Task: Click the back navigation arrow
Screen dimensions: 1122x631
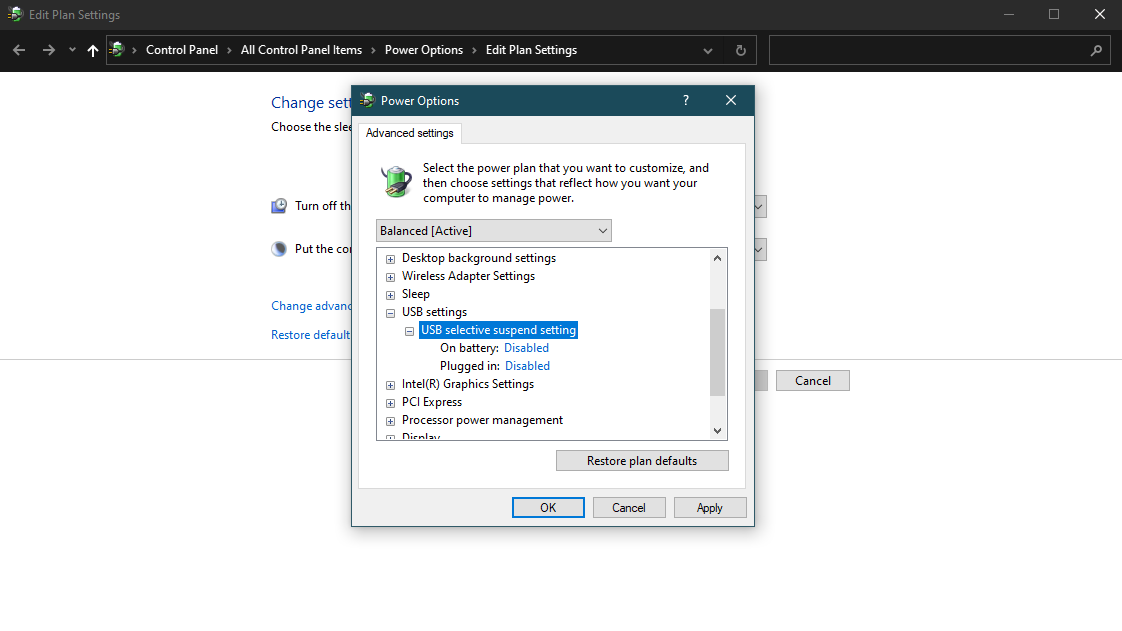Action: tap(18, 49)
